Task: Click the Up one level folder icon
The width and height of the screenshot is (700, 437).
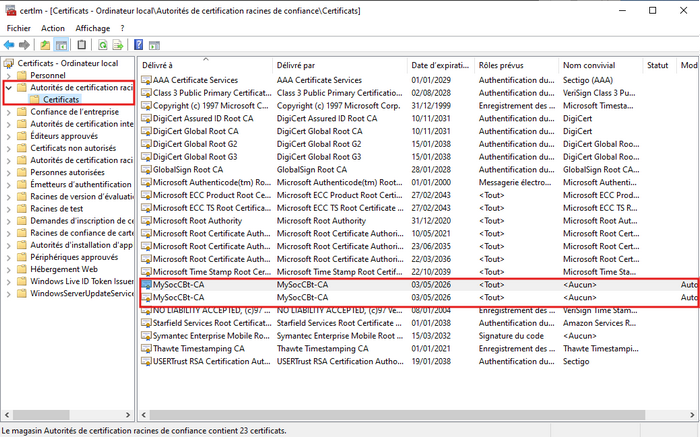Action: 45,45
